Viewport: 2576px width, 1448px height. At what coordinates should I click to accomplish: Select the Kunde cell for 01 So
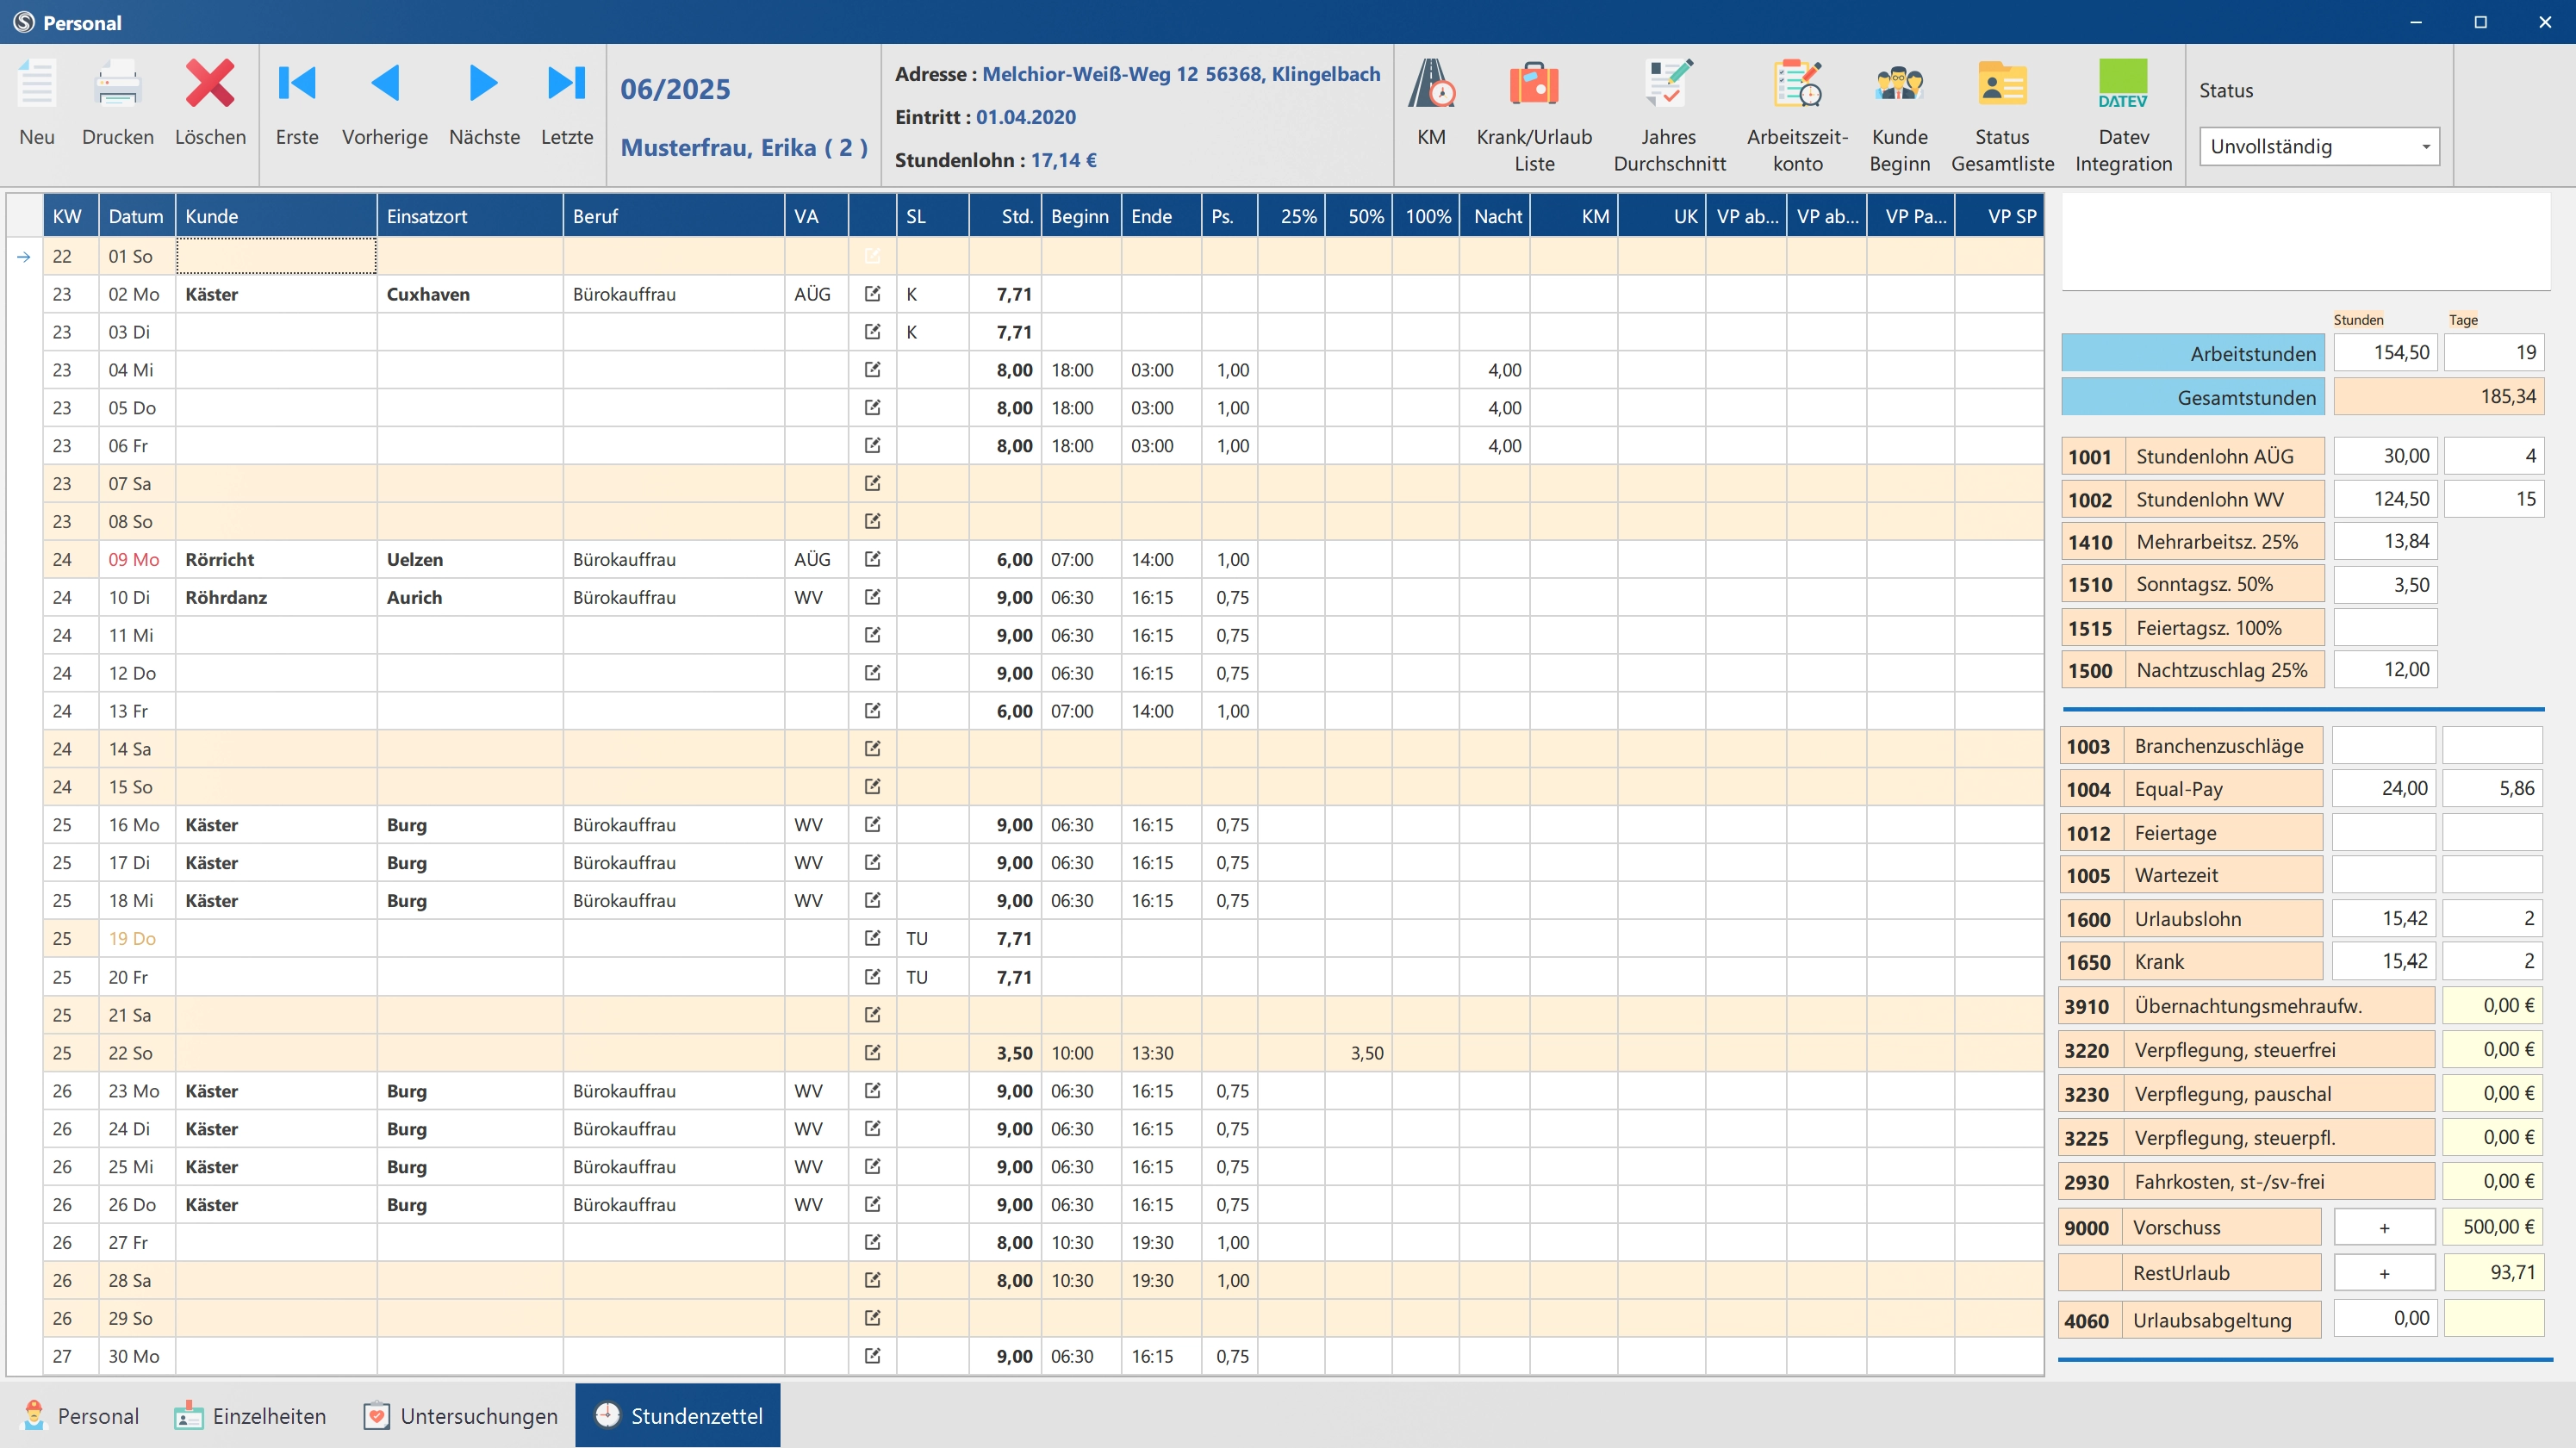point(276,256)
